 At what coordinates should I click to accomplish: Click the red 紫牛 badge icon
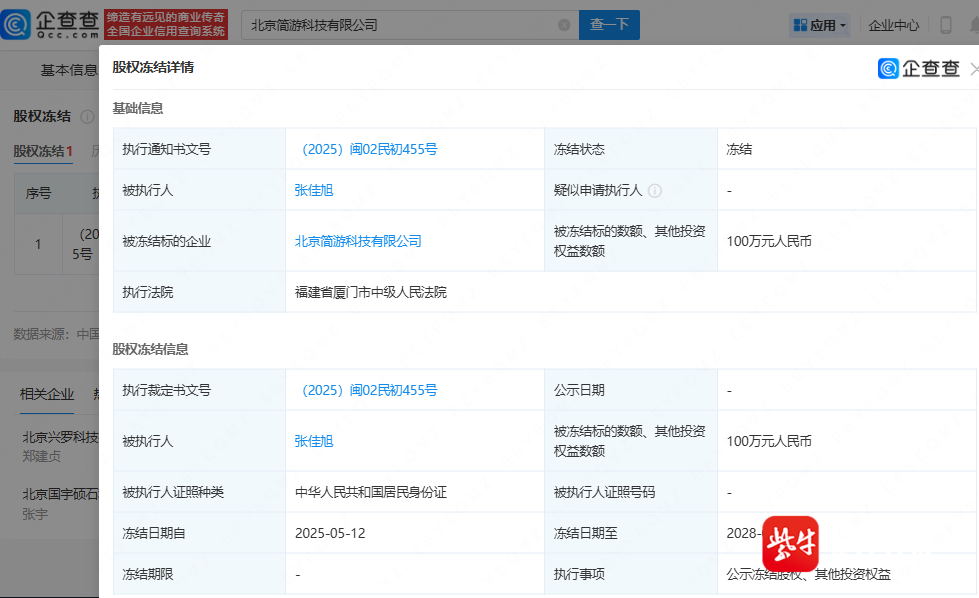click(790, 544)
